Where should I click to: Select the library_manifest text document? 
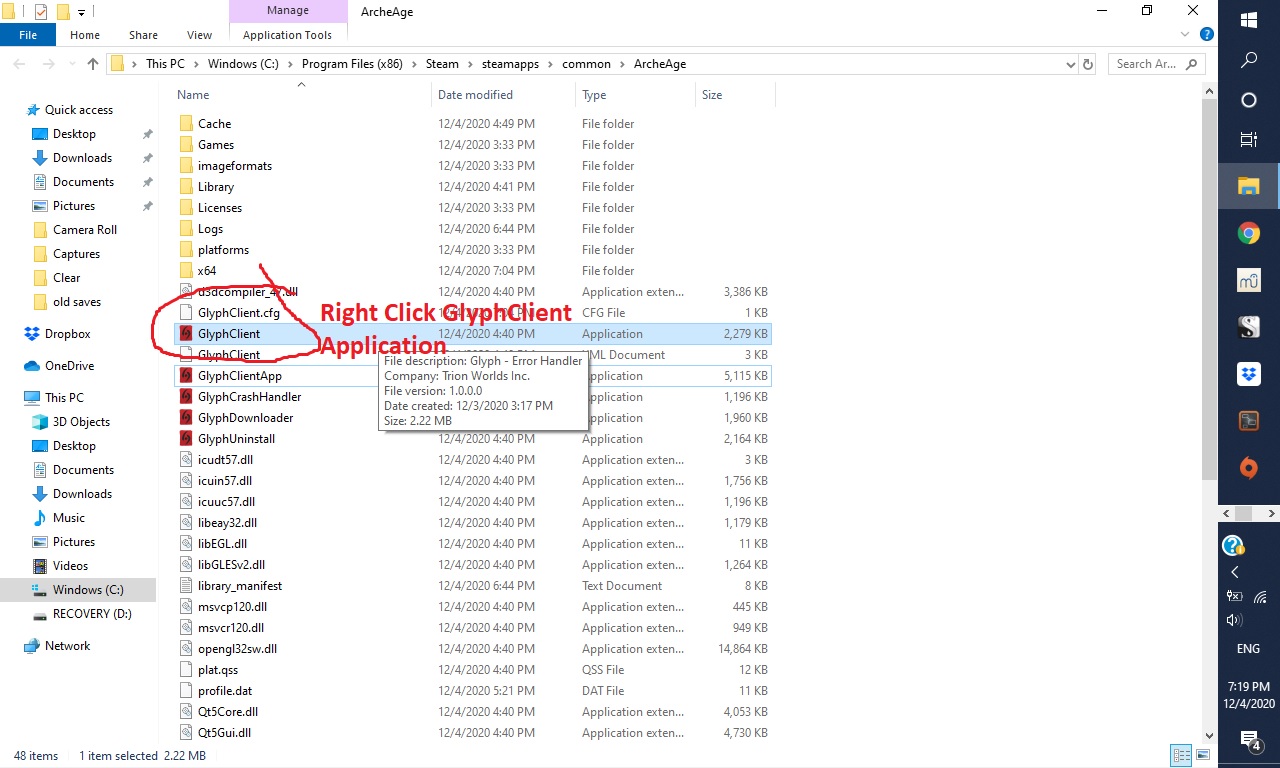point(240,586)
